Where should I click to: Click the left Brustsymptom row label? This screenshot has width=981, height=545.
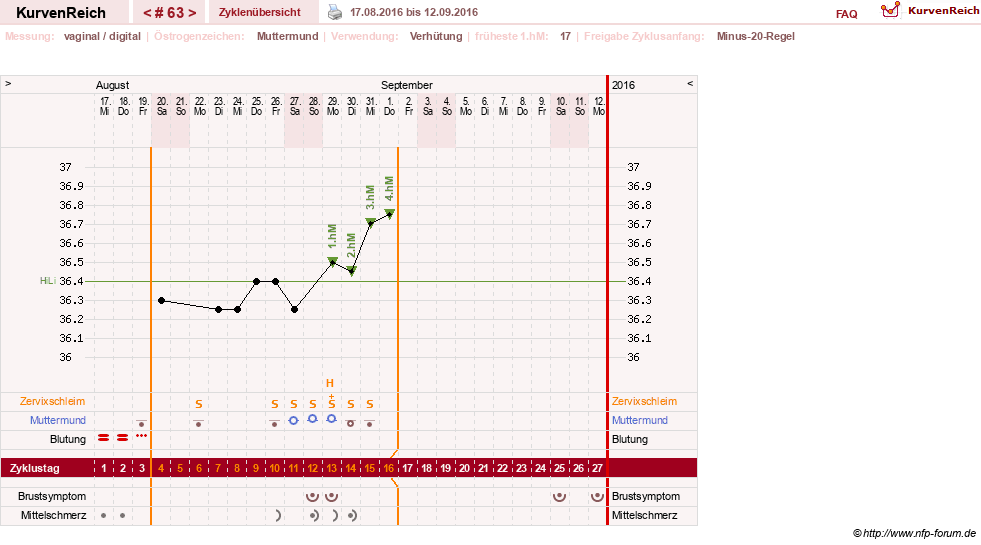pos(52,496)
